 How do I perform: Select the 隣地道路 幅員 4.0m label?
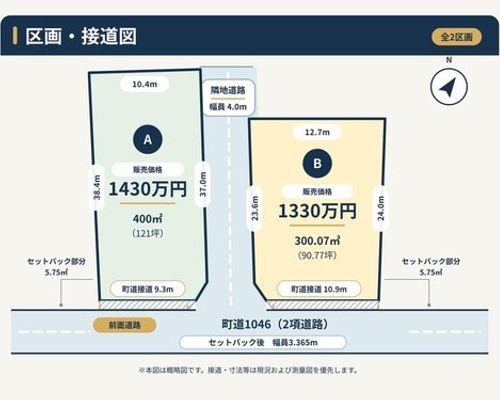[x=229, y=98]
